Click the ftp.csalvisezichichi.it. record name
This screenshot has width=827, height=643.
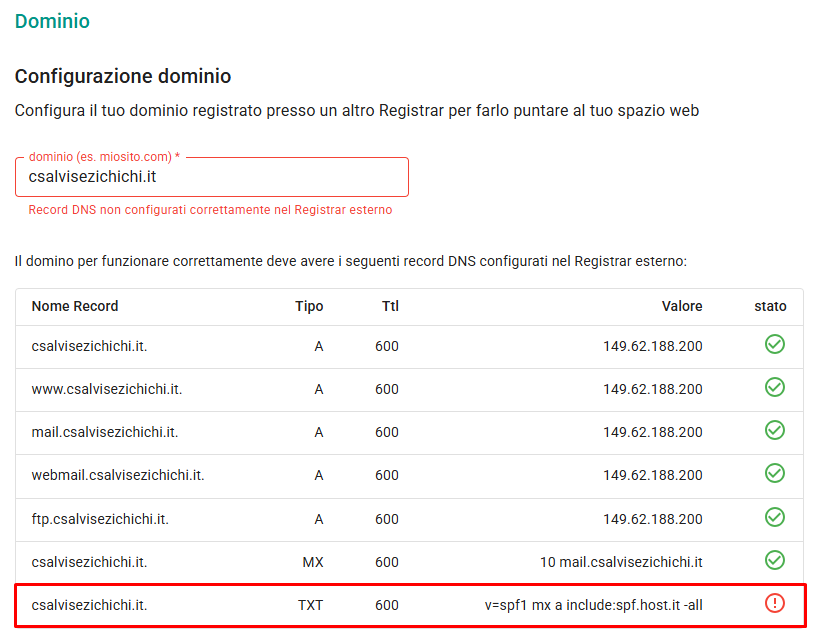point(100,520)
